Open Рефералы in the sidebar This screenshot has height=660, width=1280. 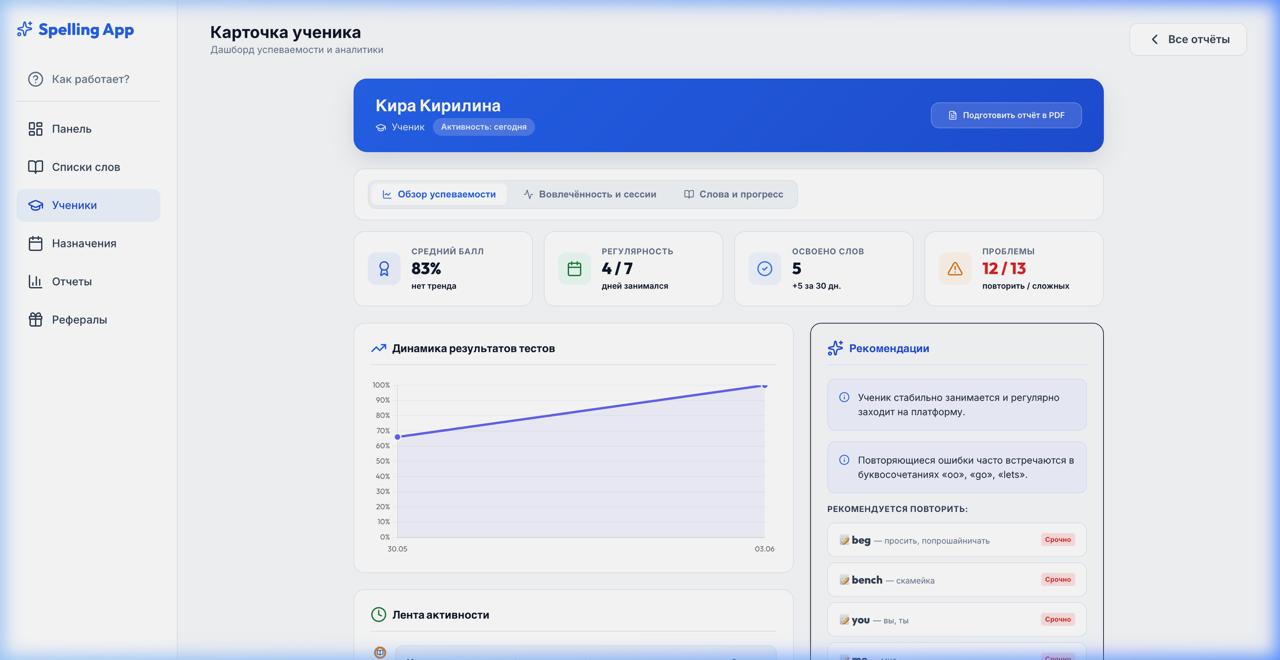88,319
